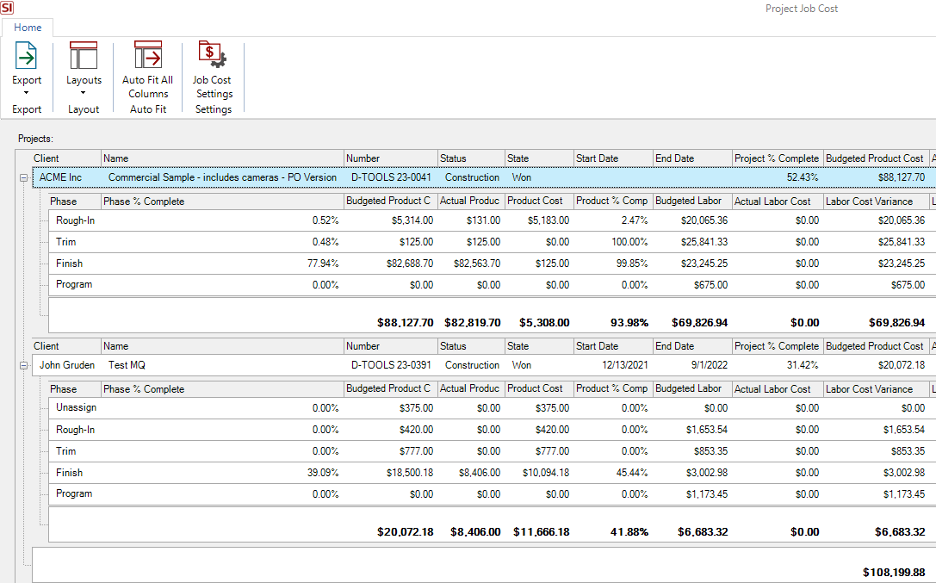Sort by the top Name column header

(223, 158)
